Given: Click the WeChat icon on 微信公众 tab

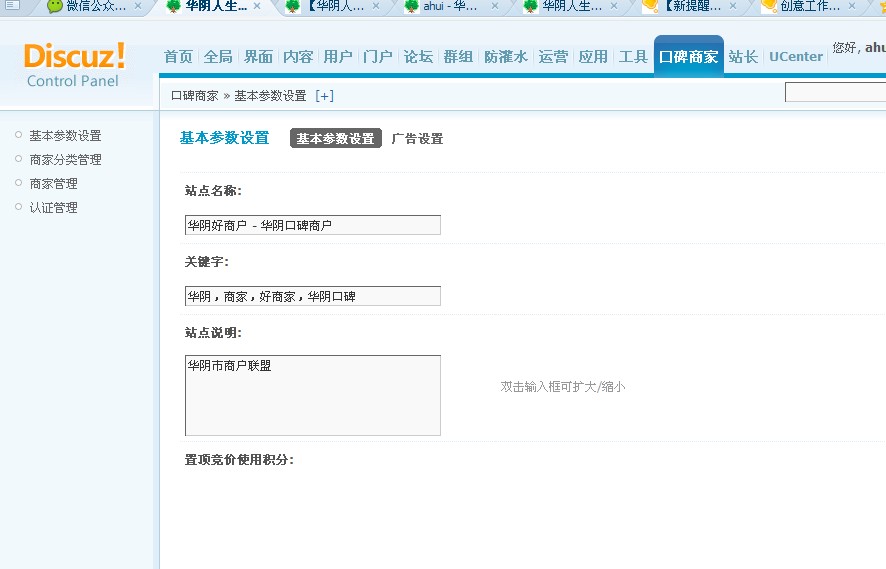Looking at the screenshot, I should 54,6.
